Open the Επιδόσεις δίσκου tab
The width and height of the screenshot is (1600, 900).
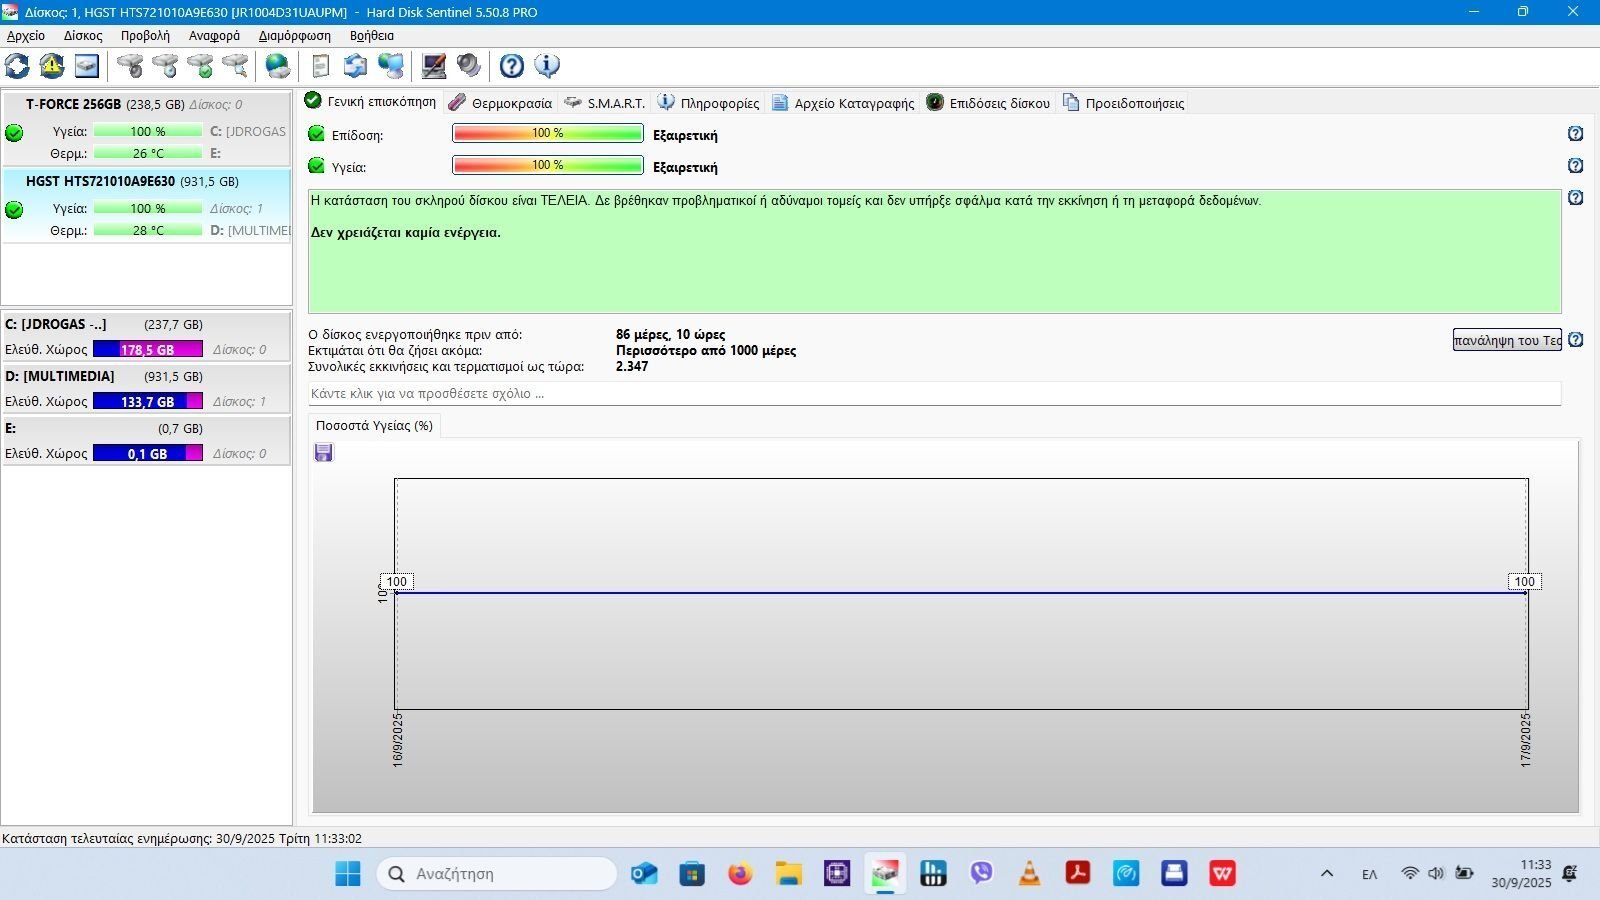988,103
